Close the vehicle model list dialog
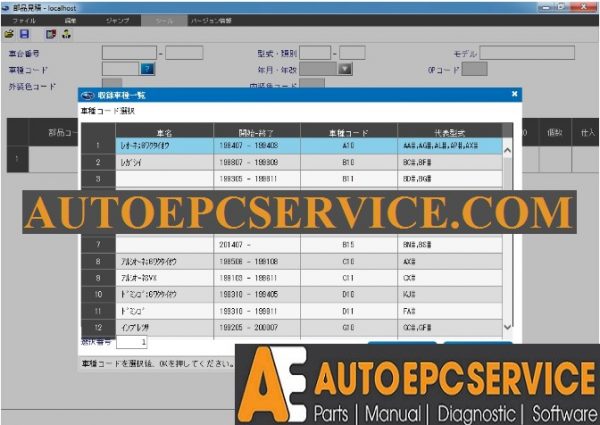The height and width of the screenshot is (425, 600). [515, 94]
